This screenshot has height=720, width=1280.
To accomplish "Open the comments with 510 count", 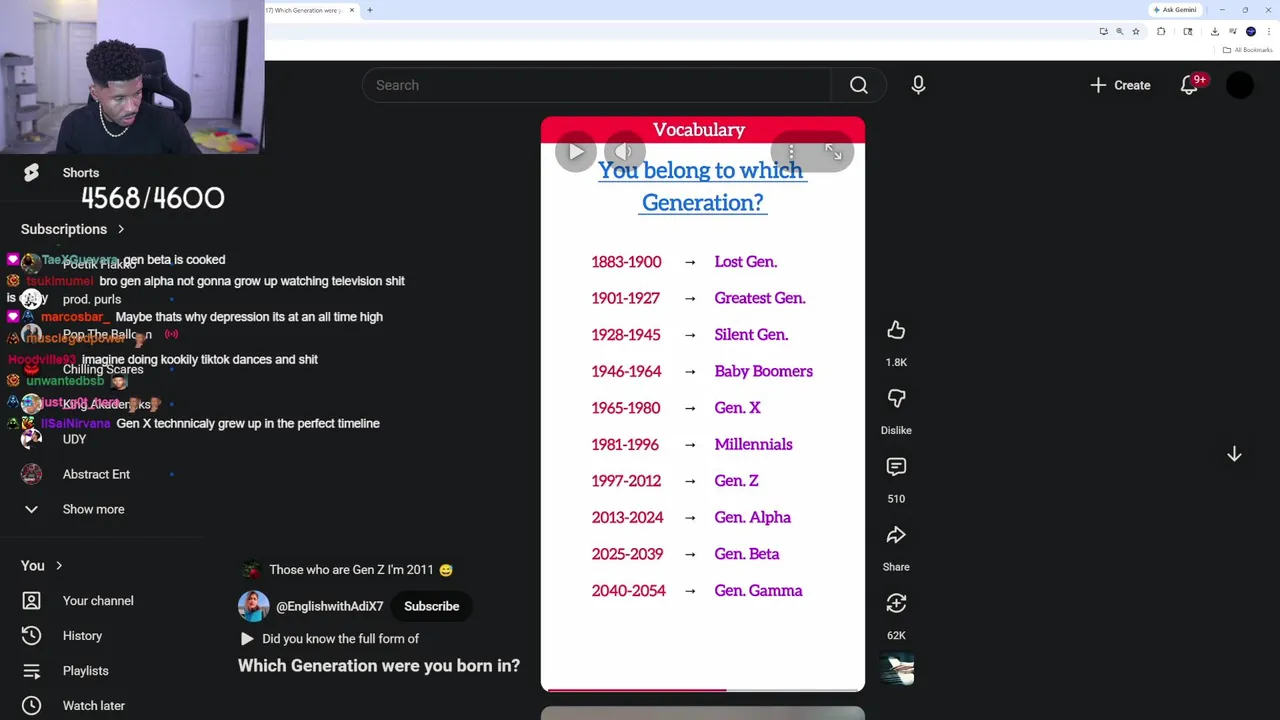I will pyautogui.click(x=896, y=467).
